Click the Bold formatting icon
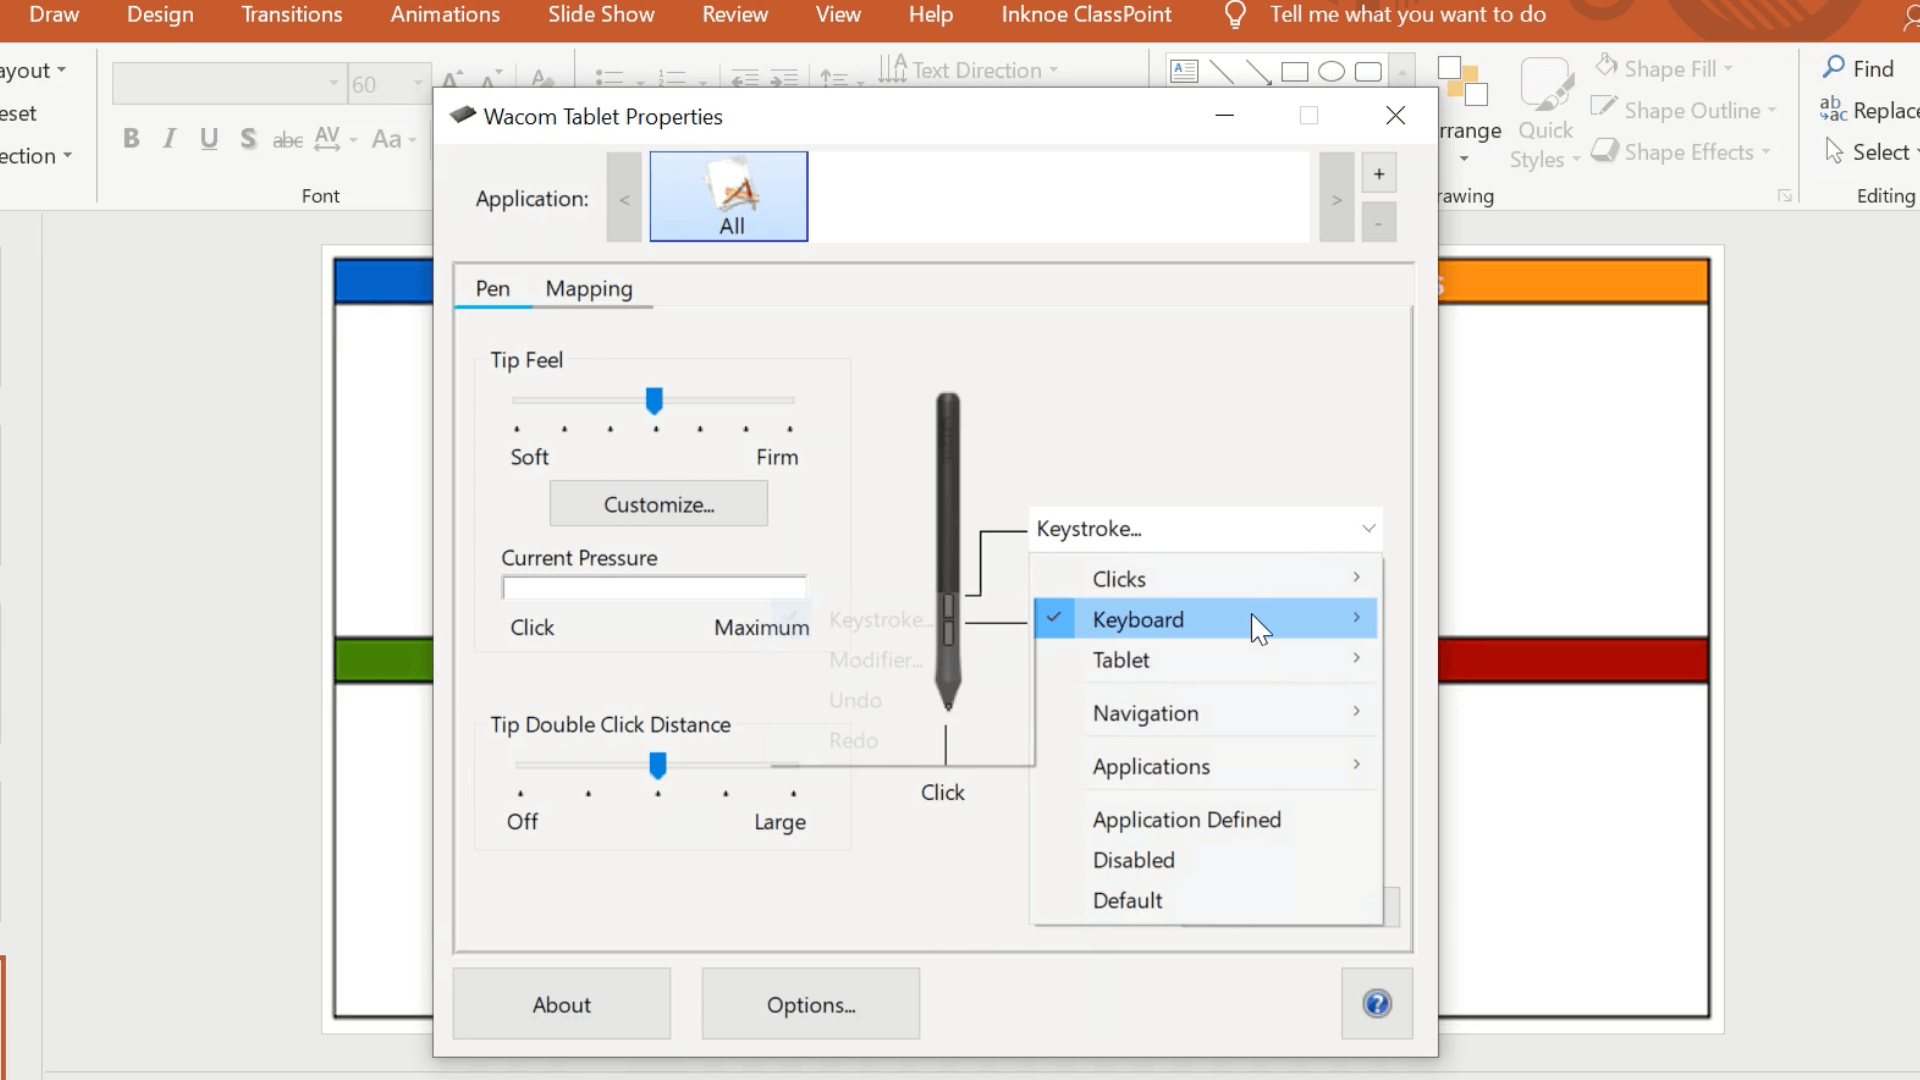The height and width of the screenshot is (1080, 1920). pos(131,138)
